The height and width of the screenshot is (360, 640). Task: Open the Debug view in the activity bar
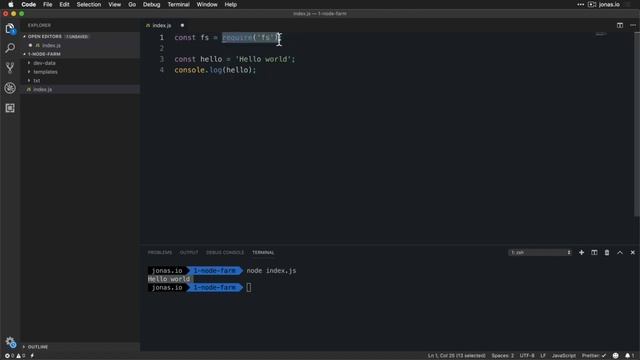[x=10, y=88]
